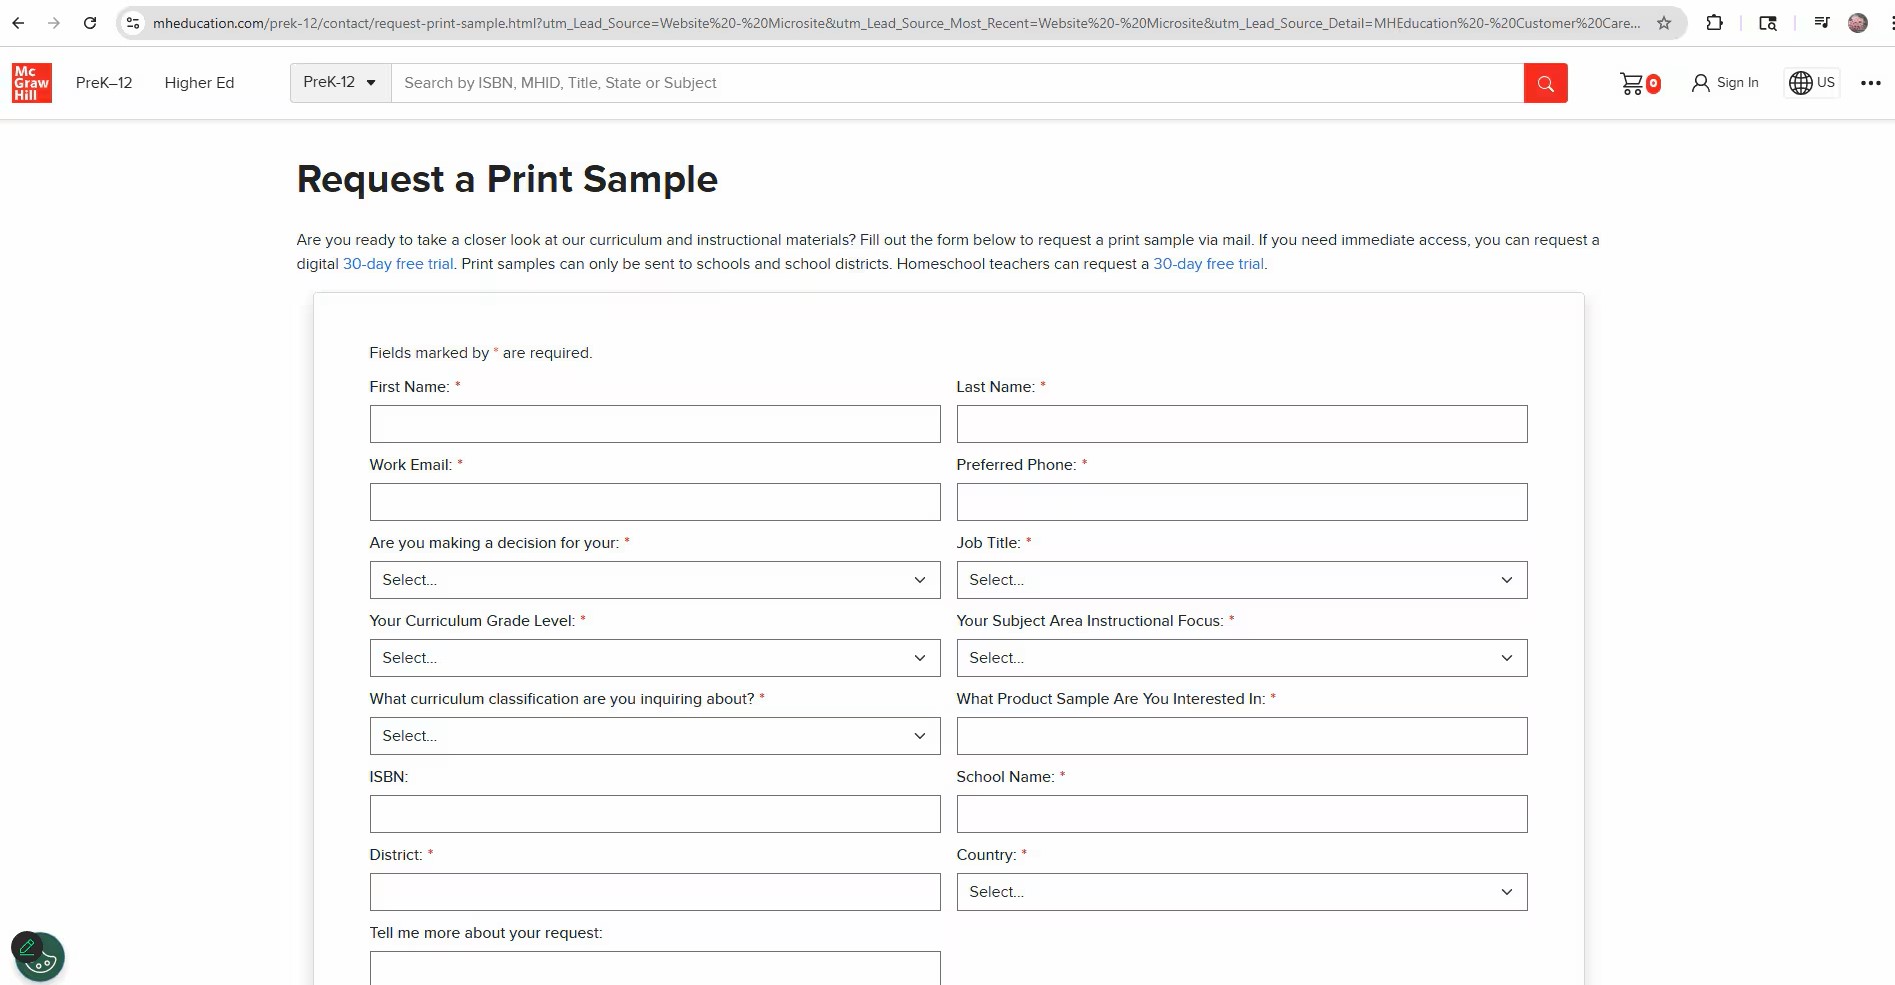Reload the page with browser refresh icon
Viewport: 1895px width, 985px height.
(x=90, y=23)
